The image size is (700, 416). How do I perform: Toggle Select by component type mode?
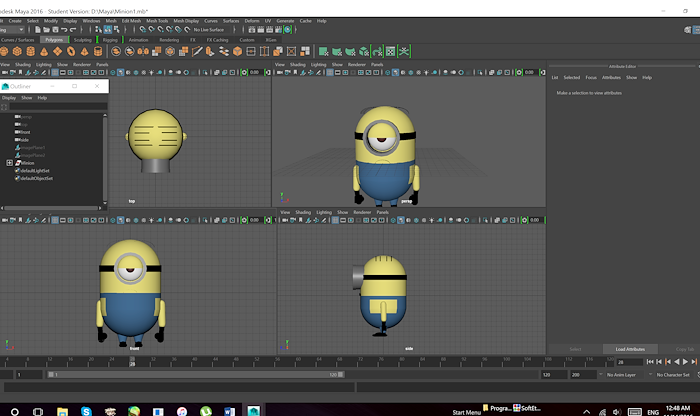[x=117, y=29]
